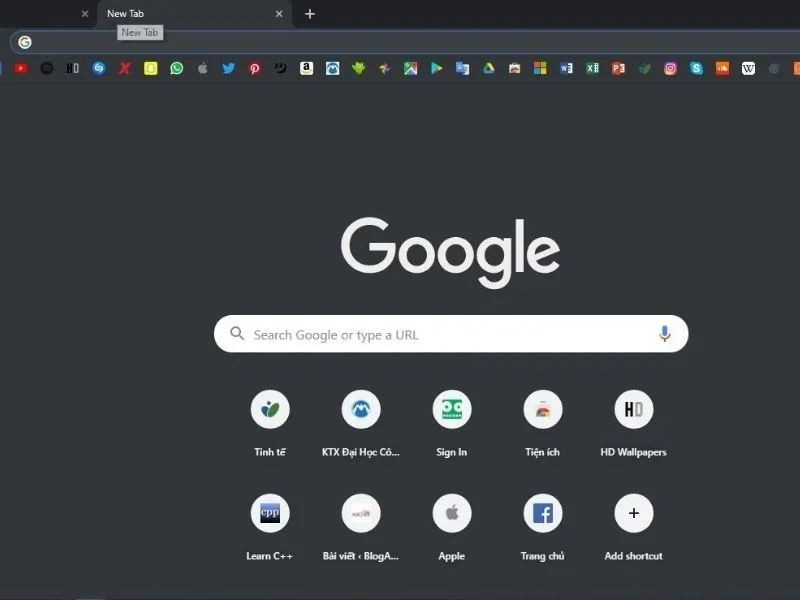Open a new tab with the plus button
This screenshot has width=800, height=600.
310,14
